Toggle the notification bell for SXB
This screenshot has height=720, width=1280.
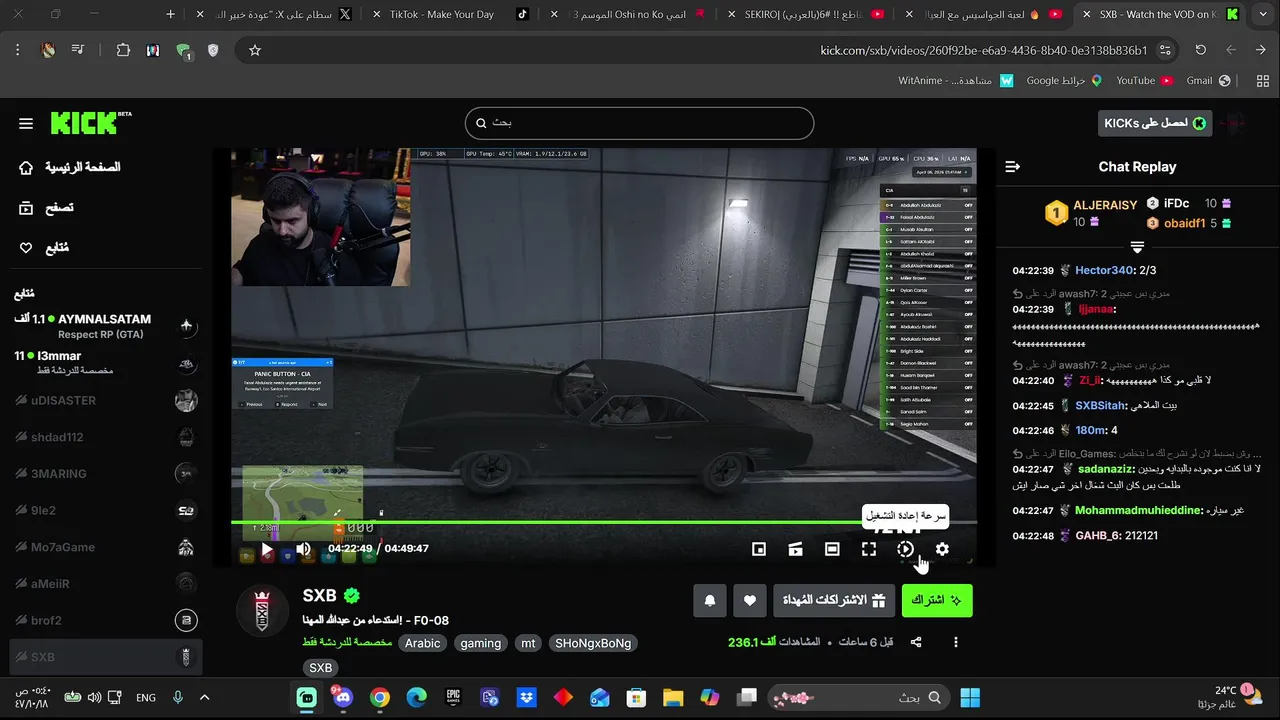710,600
